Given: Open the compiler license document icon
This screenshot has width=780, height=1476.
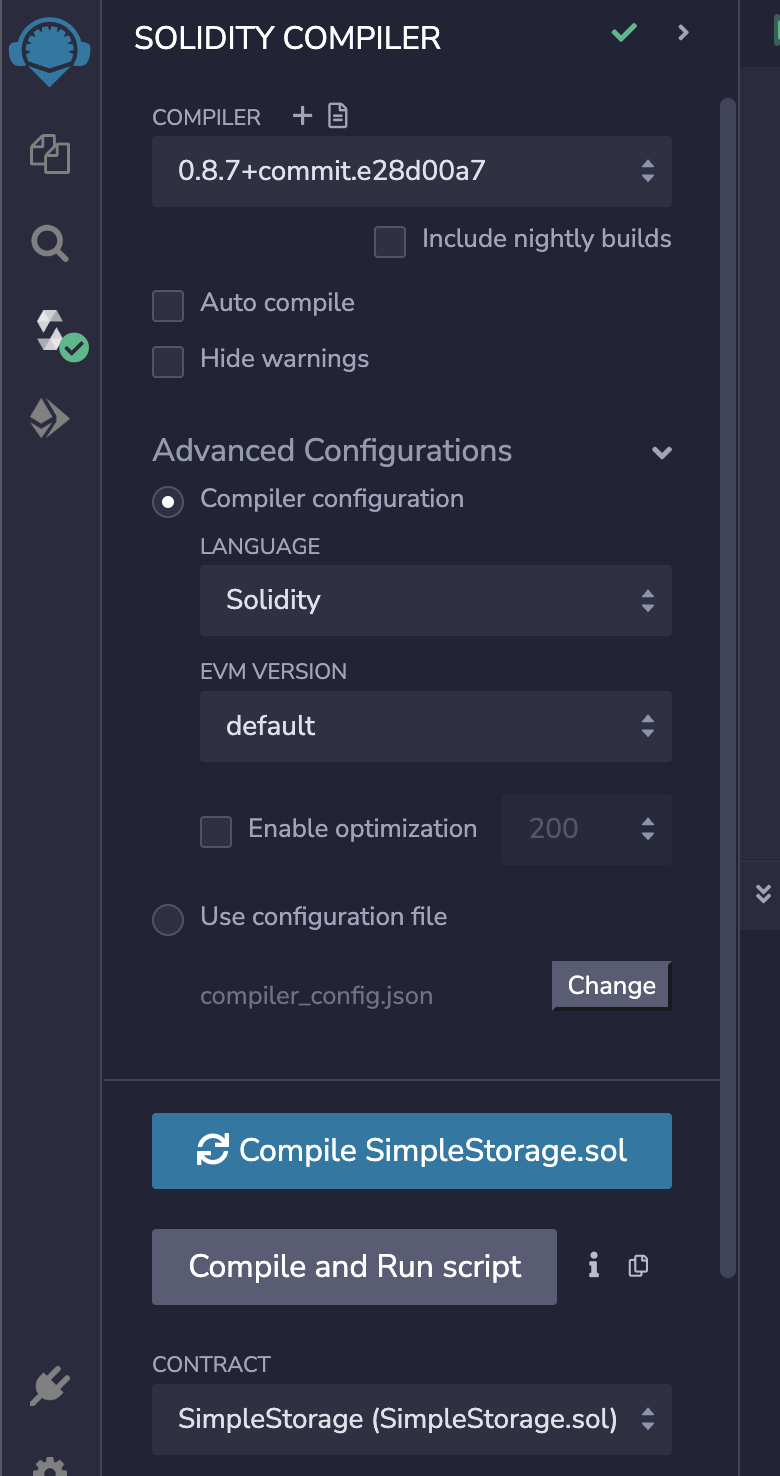Looking at the screenshot, I should pos(338,117).
